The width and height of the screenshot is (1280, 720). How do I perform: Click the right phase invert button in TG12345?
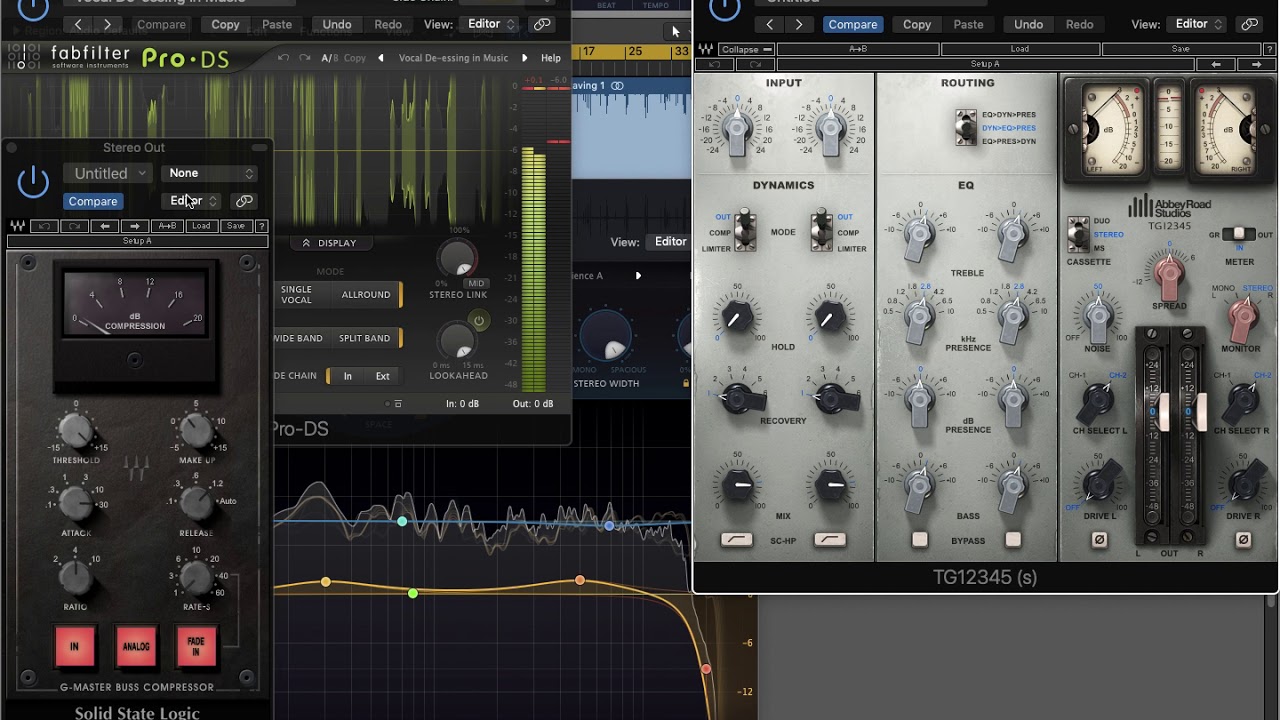[x=1243, y=539]
